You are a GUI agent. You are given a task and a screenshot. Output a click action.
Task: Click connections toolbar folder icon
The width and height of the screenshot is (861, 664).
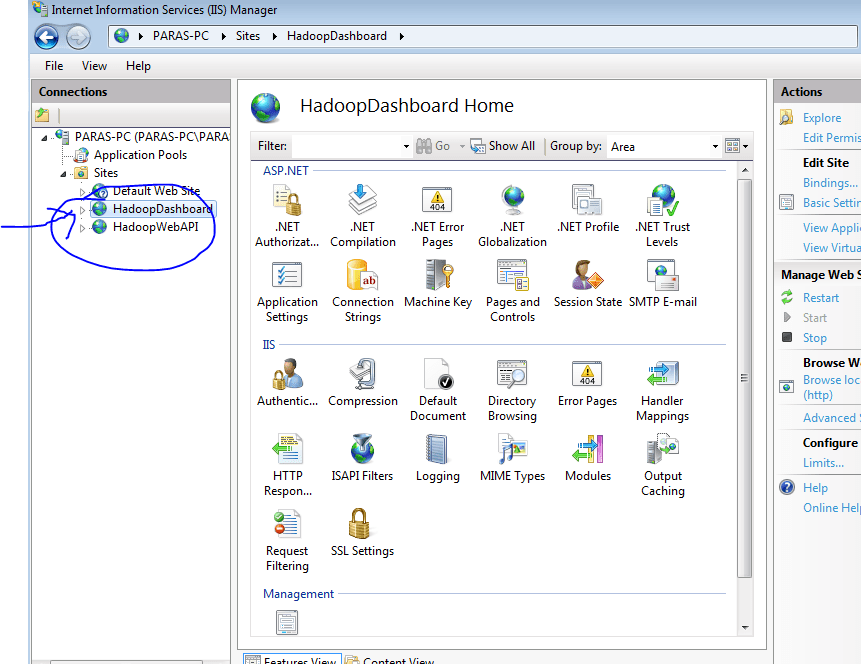pos(42,115)
